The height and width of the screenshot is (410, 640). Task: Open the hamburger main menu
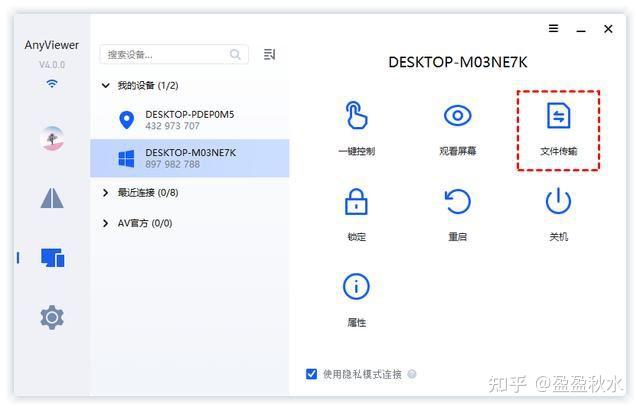[553, 28]
